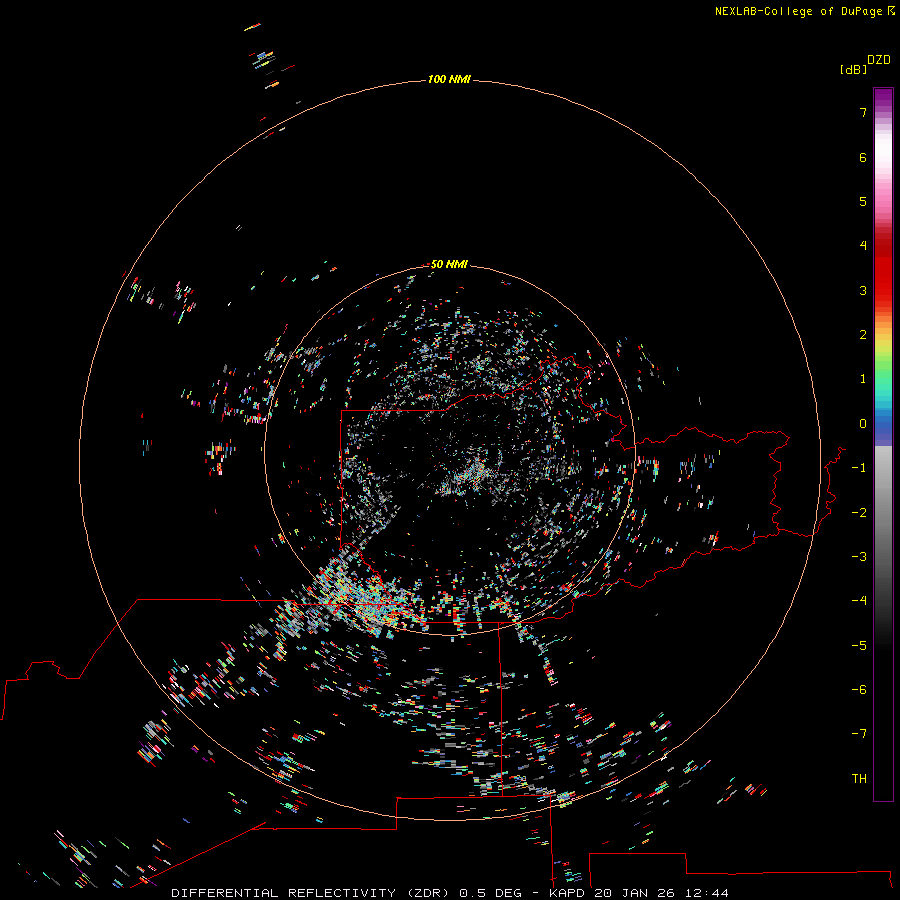
Task: Click the TH threshold label on scale
Action: (x=859, y=779)
